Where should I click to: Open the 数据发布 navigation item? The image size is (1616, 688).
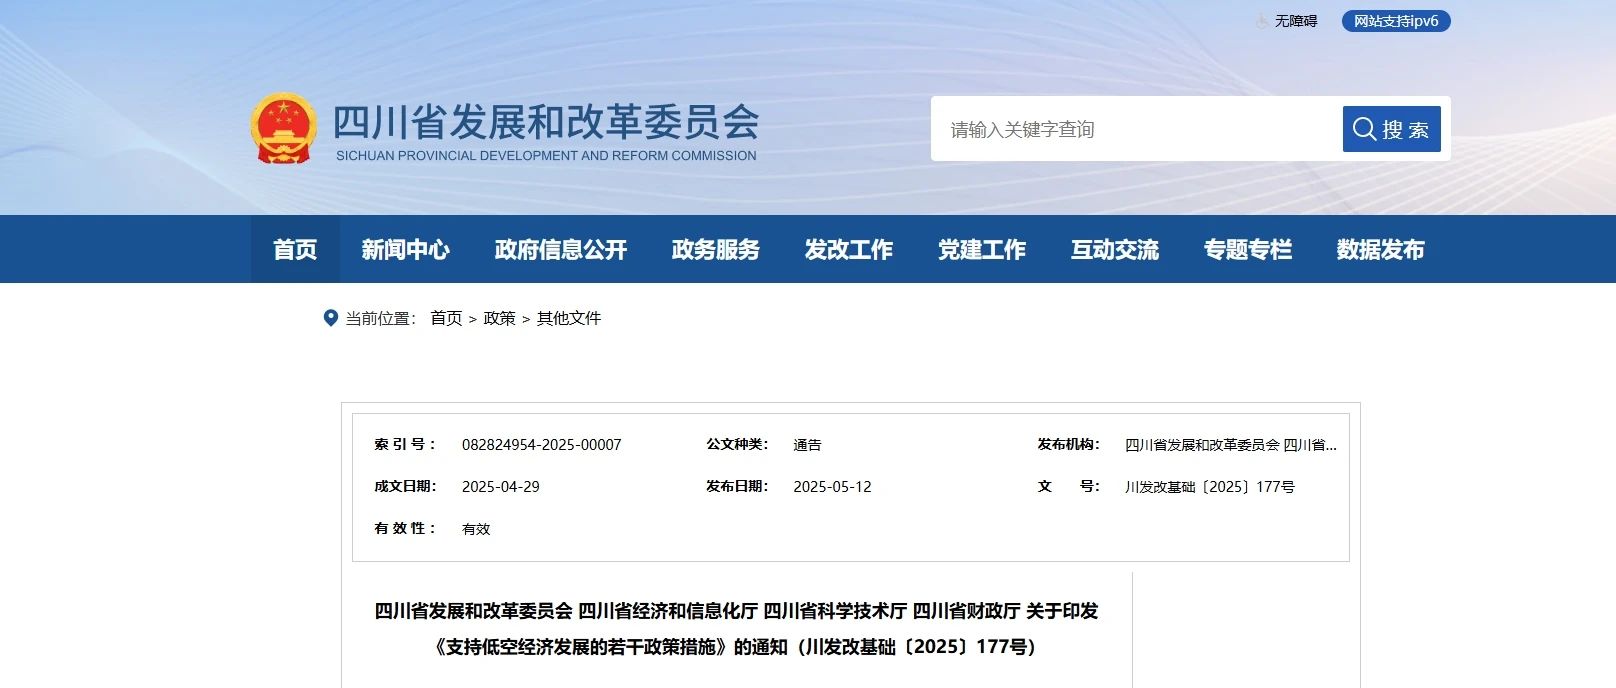(x=1380, y=249)
